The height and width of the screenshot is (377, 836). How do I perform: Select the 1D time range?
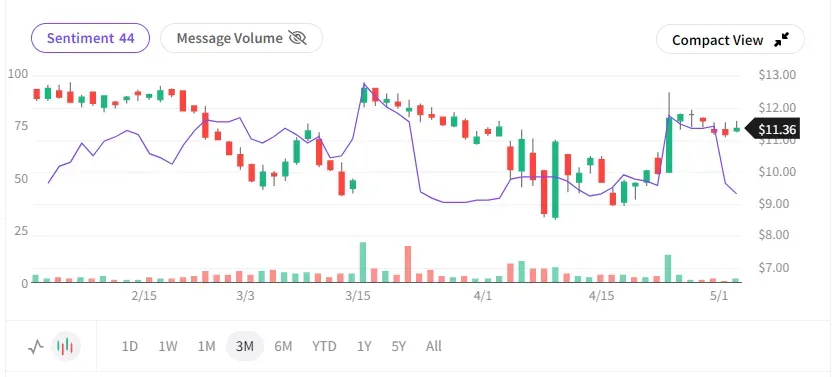130,347
